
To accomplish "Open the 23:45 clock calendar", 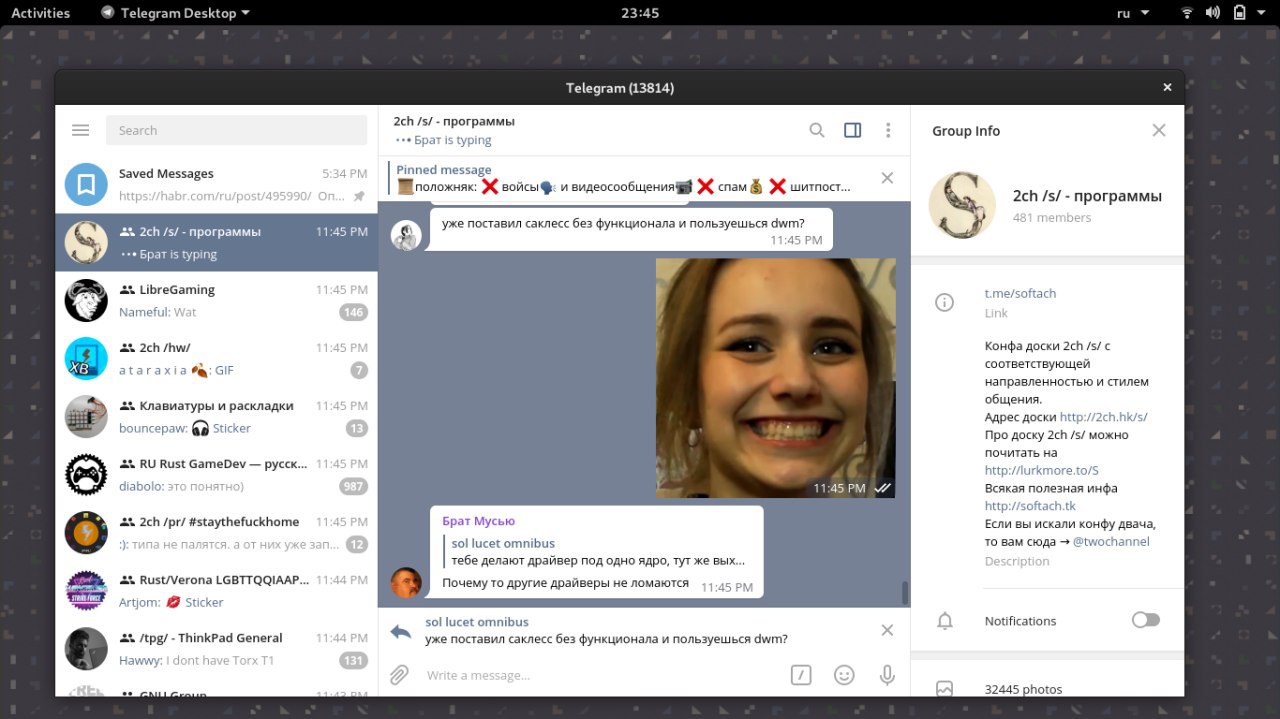I will (x=640, y=13).
